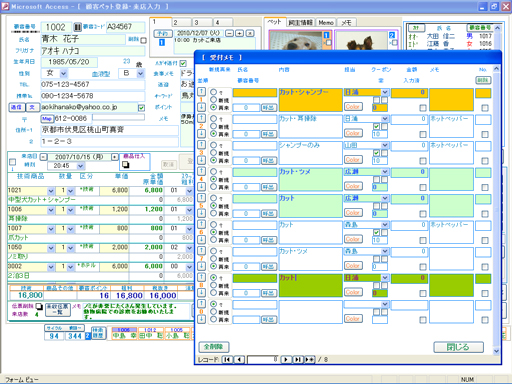Switch to appointment tab 3
The height and width of the screenshot is (384, 512).
coord(203,22)
